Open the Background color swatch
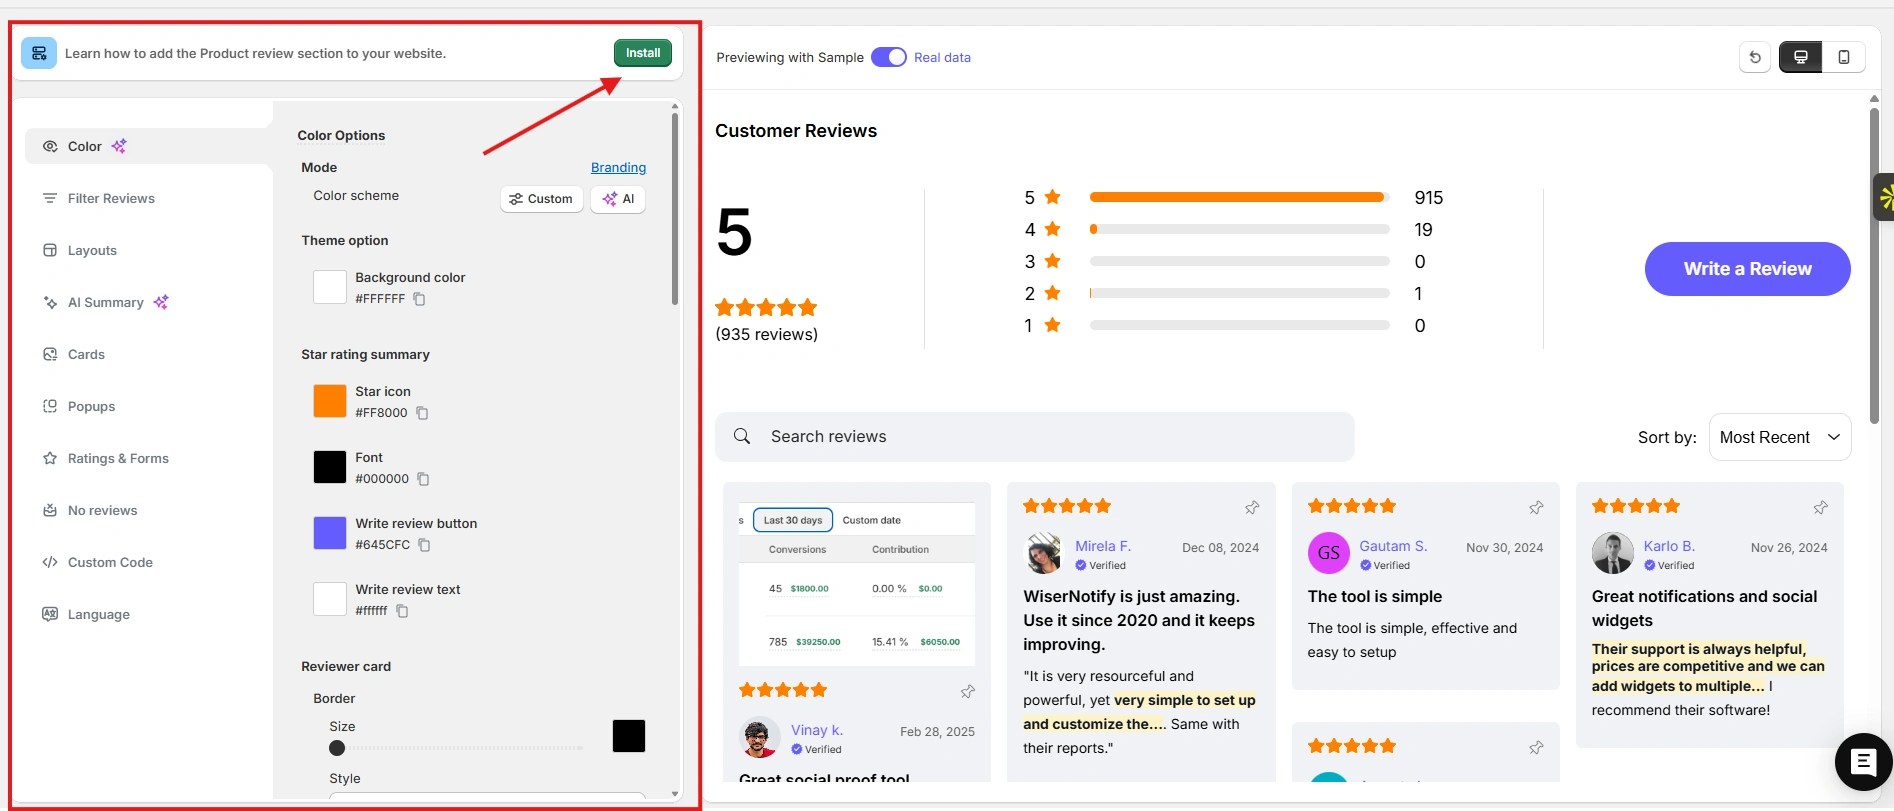 tap(330, 287)
